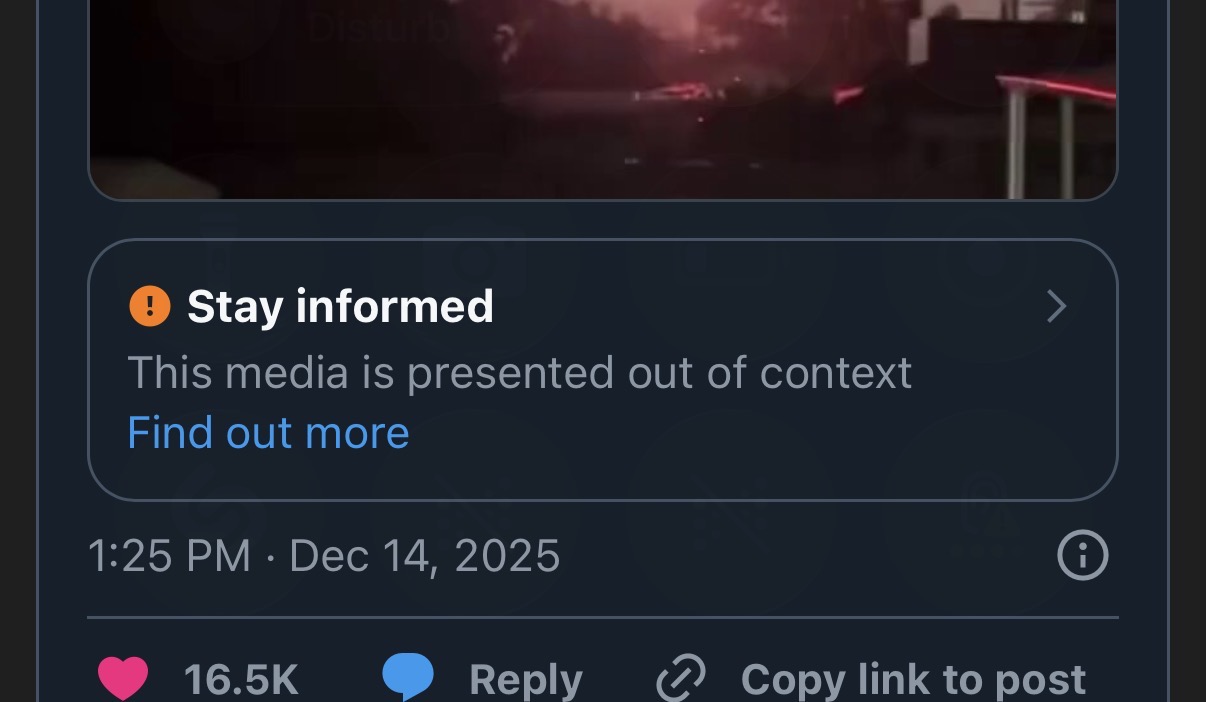Screen dimensions: 1206x702
Task: Click the divider line below the timestamp
Action: click(x=603, y=617)
